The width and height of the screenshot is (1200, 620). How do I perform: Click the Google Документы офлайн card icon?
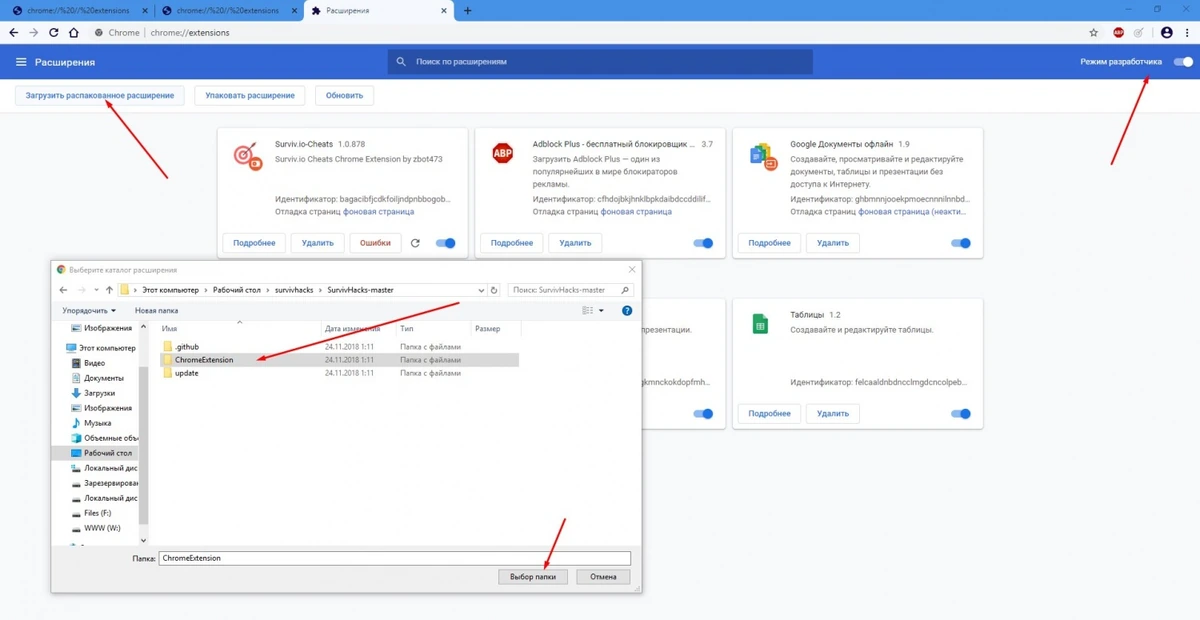[761, 155]
